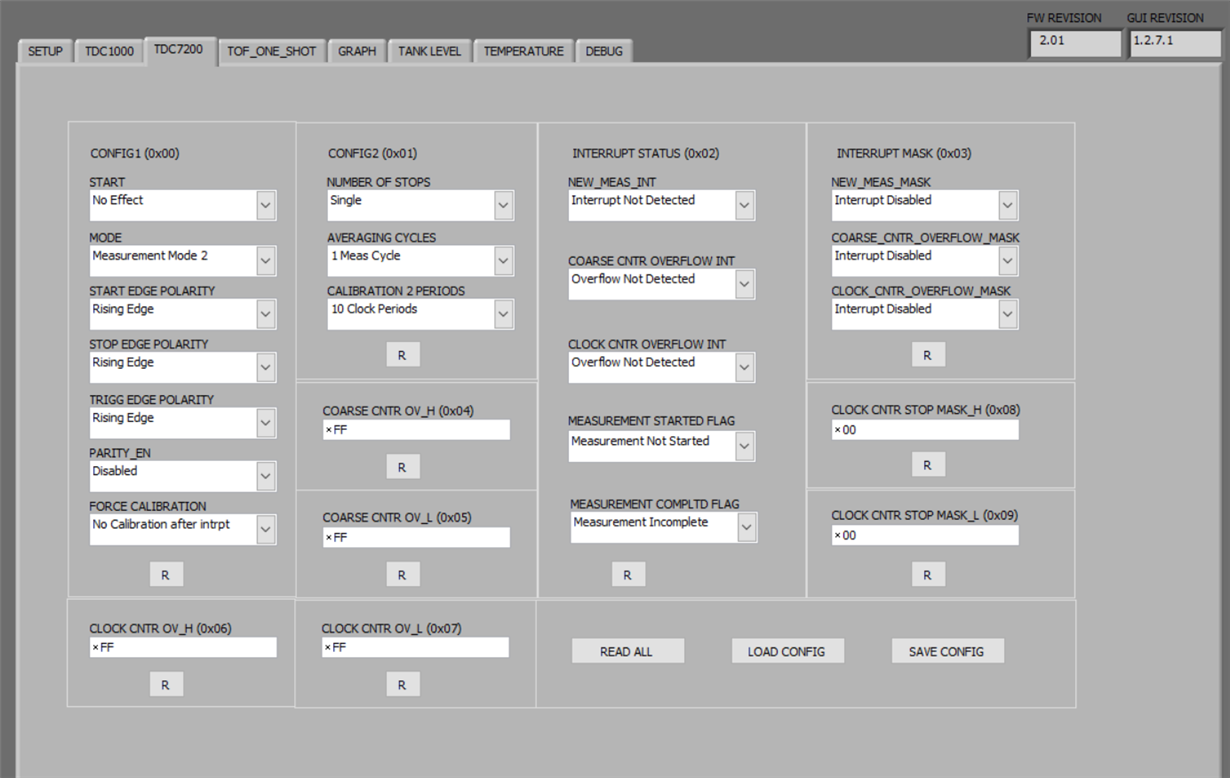Click COARSE CNTR OV_L input field
This screenshot has width=1230, height=778.
(x=416, y=537)
